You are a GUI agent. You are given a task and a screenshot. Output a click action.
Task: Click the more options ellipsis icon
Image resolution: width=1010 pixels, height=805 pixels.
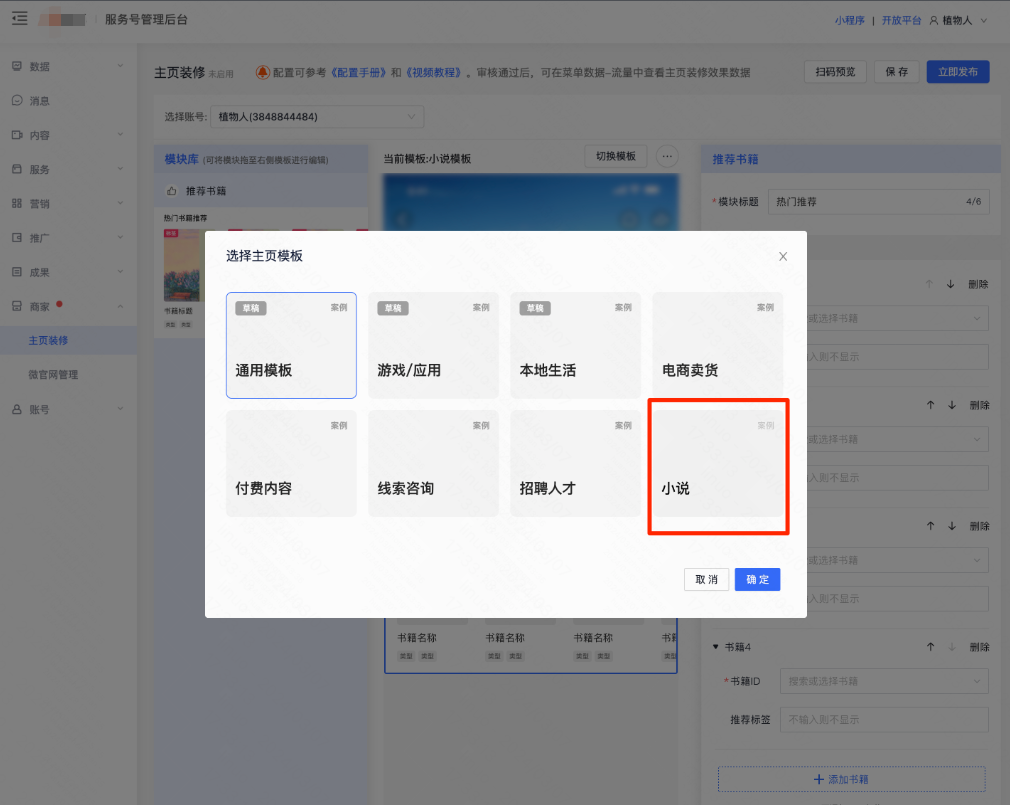tap(668, 157)
